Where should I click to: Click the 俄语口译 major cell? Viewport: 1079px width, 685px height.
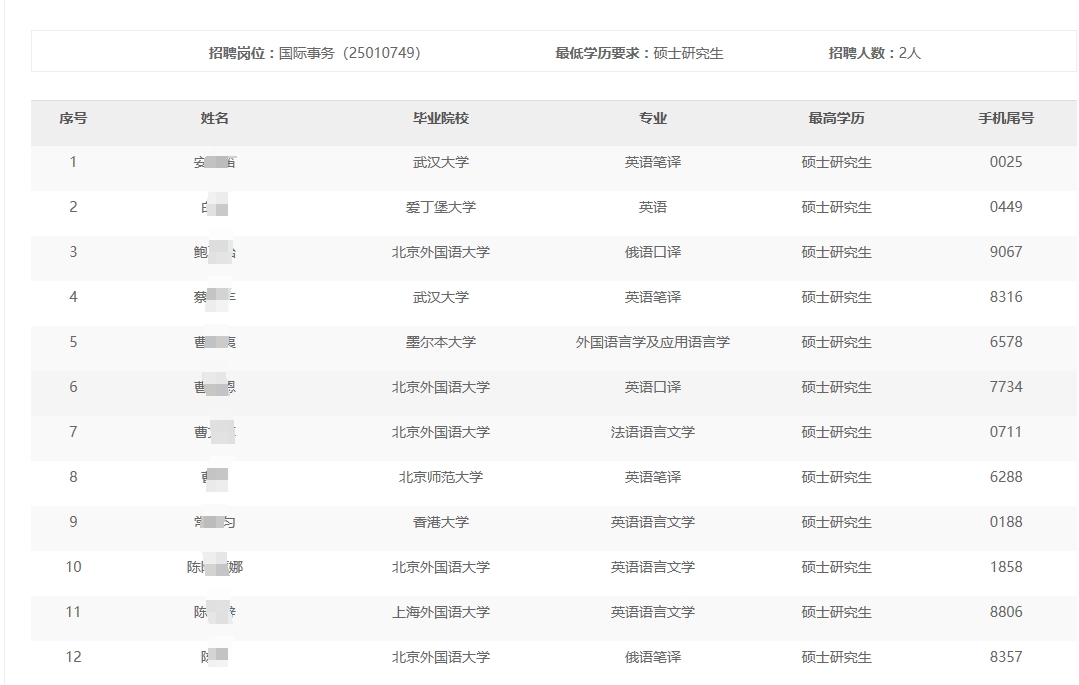tap(653, 252)
